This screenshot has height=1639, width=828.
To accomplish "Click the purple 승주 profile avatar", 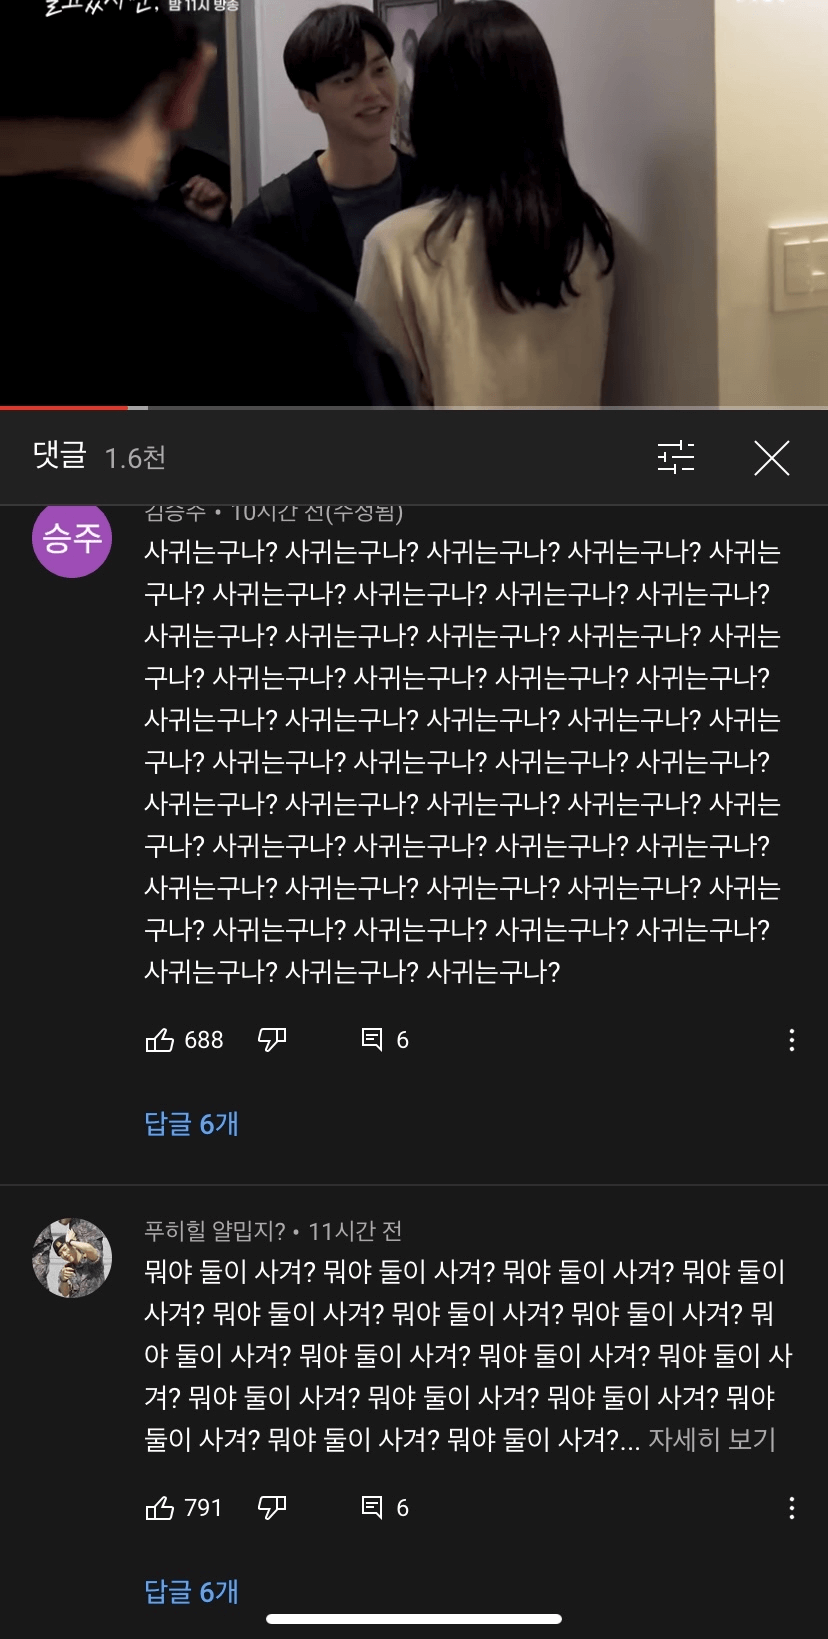I will (x=72, y=538).
